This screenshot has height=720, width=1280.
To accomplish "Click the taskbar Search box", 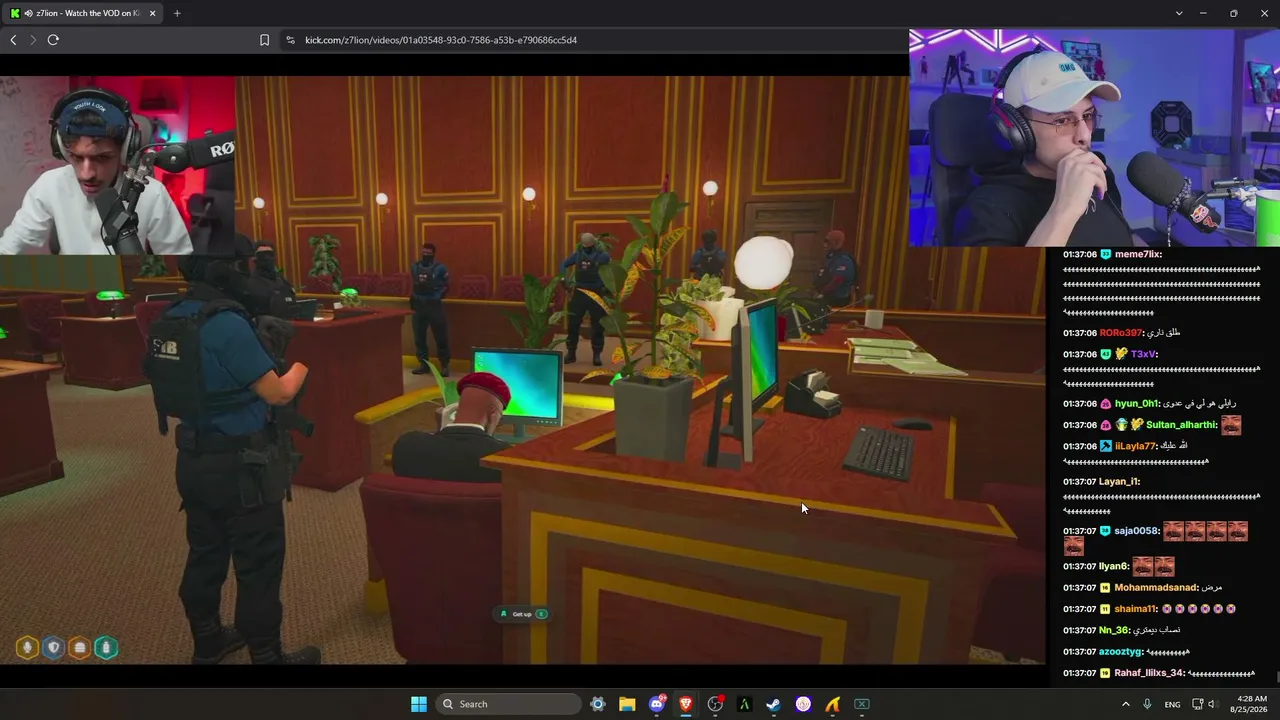I will [509, 704].
